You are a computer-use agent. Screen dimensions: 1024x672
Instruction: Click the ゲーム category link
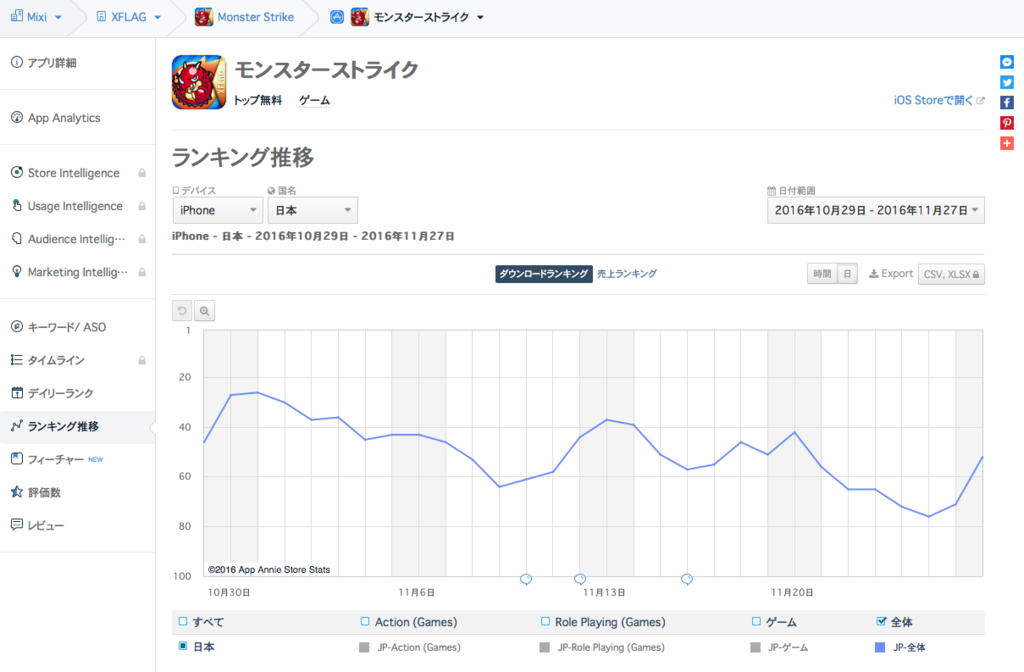tap(314, 100)
